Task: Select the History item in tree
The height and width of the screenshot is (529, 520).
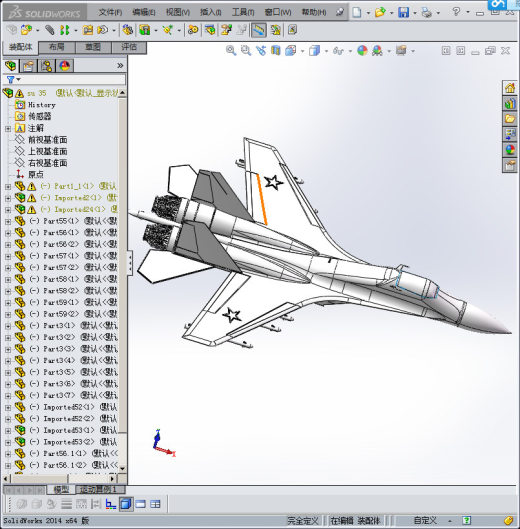Action: [x=42, y=105]
